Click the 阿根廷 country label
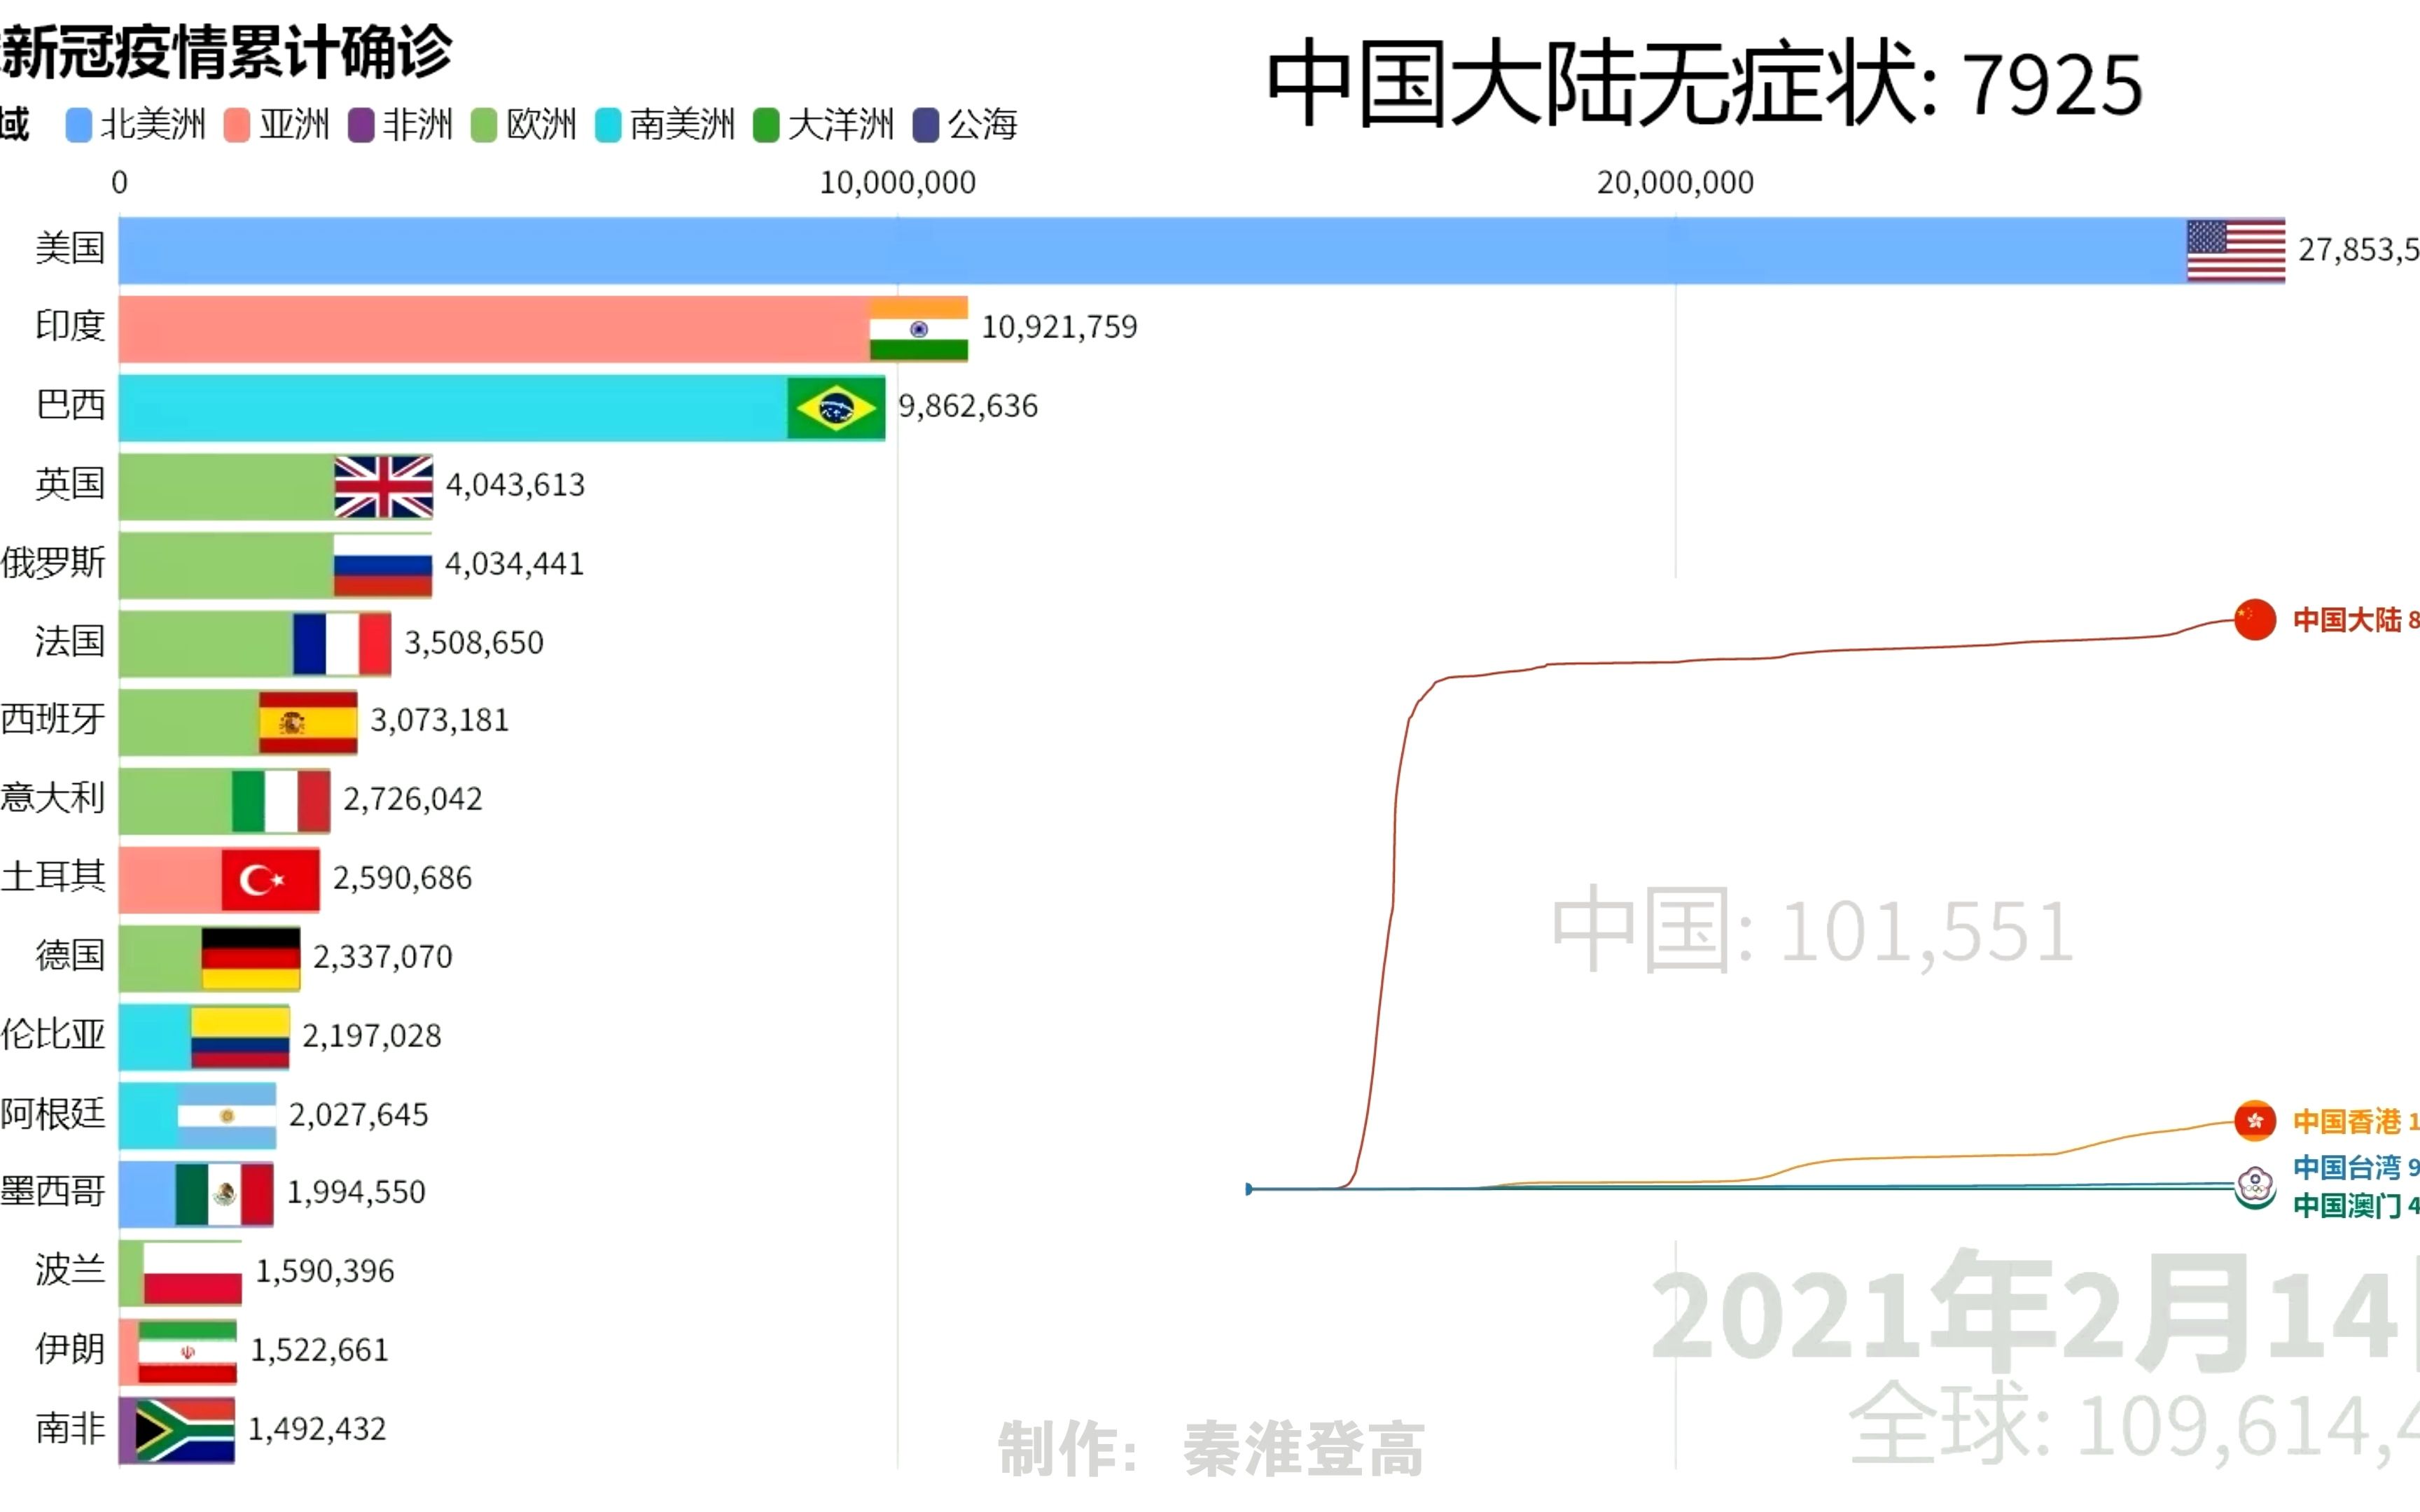 point(53,1113)
